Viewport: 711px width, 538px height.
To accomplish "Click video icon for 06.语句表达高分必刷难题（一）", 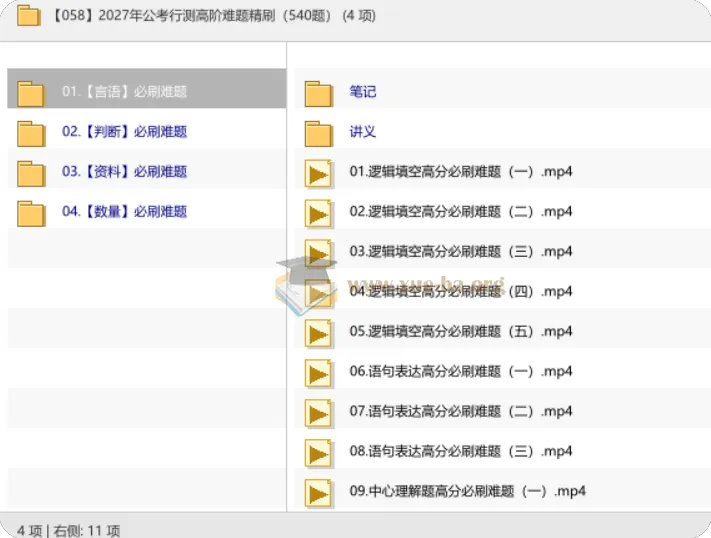I will 319,373.
